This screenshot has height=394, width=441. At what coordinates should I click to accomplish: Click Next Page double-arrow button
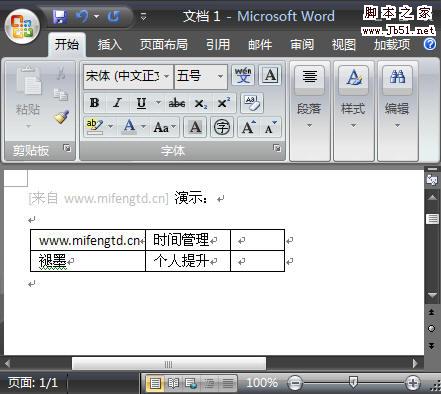coord(431,346)
